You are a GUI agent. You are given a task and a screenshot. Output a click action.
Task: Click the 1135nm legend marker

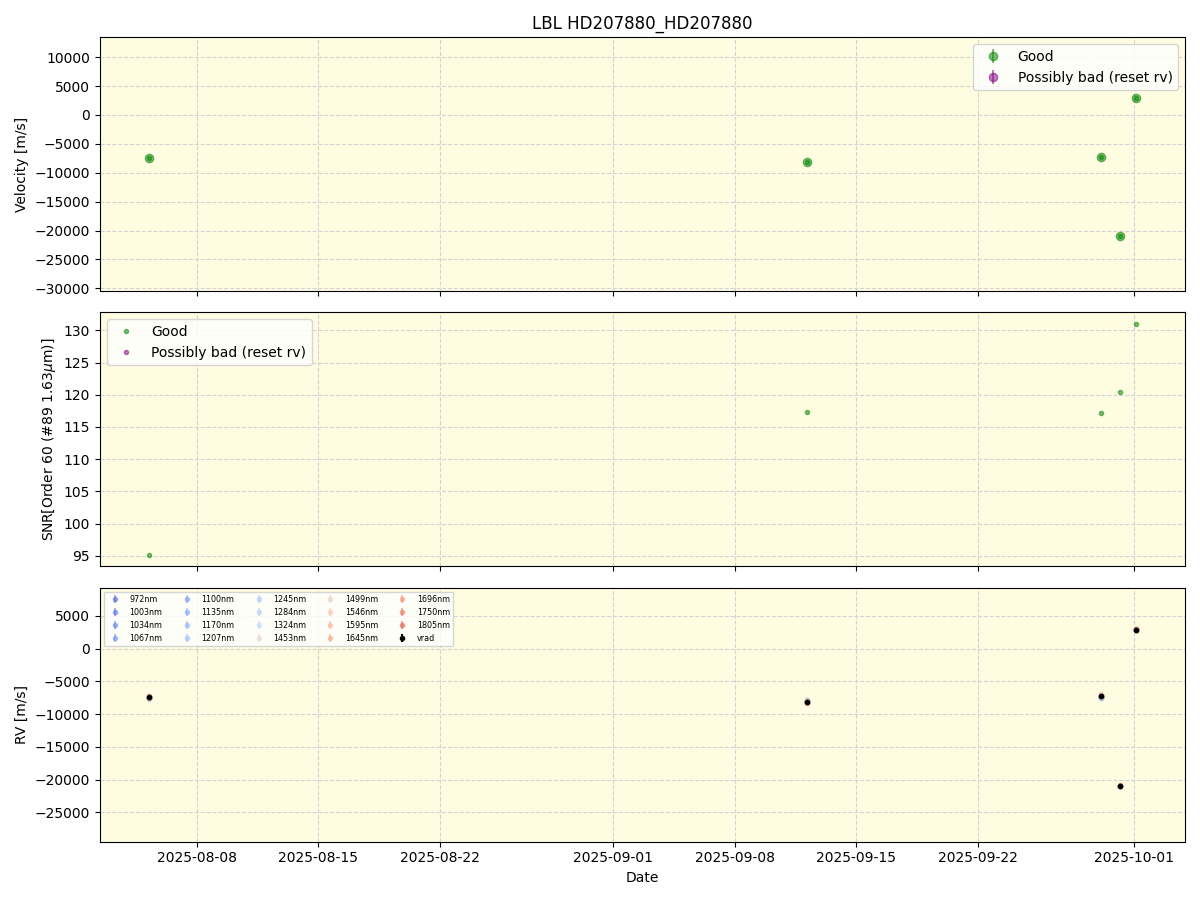tap(187, 612)
